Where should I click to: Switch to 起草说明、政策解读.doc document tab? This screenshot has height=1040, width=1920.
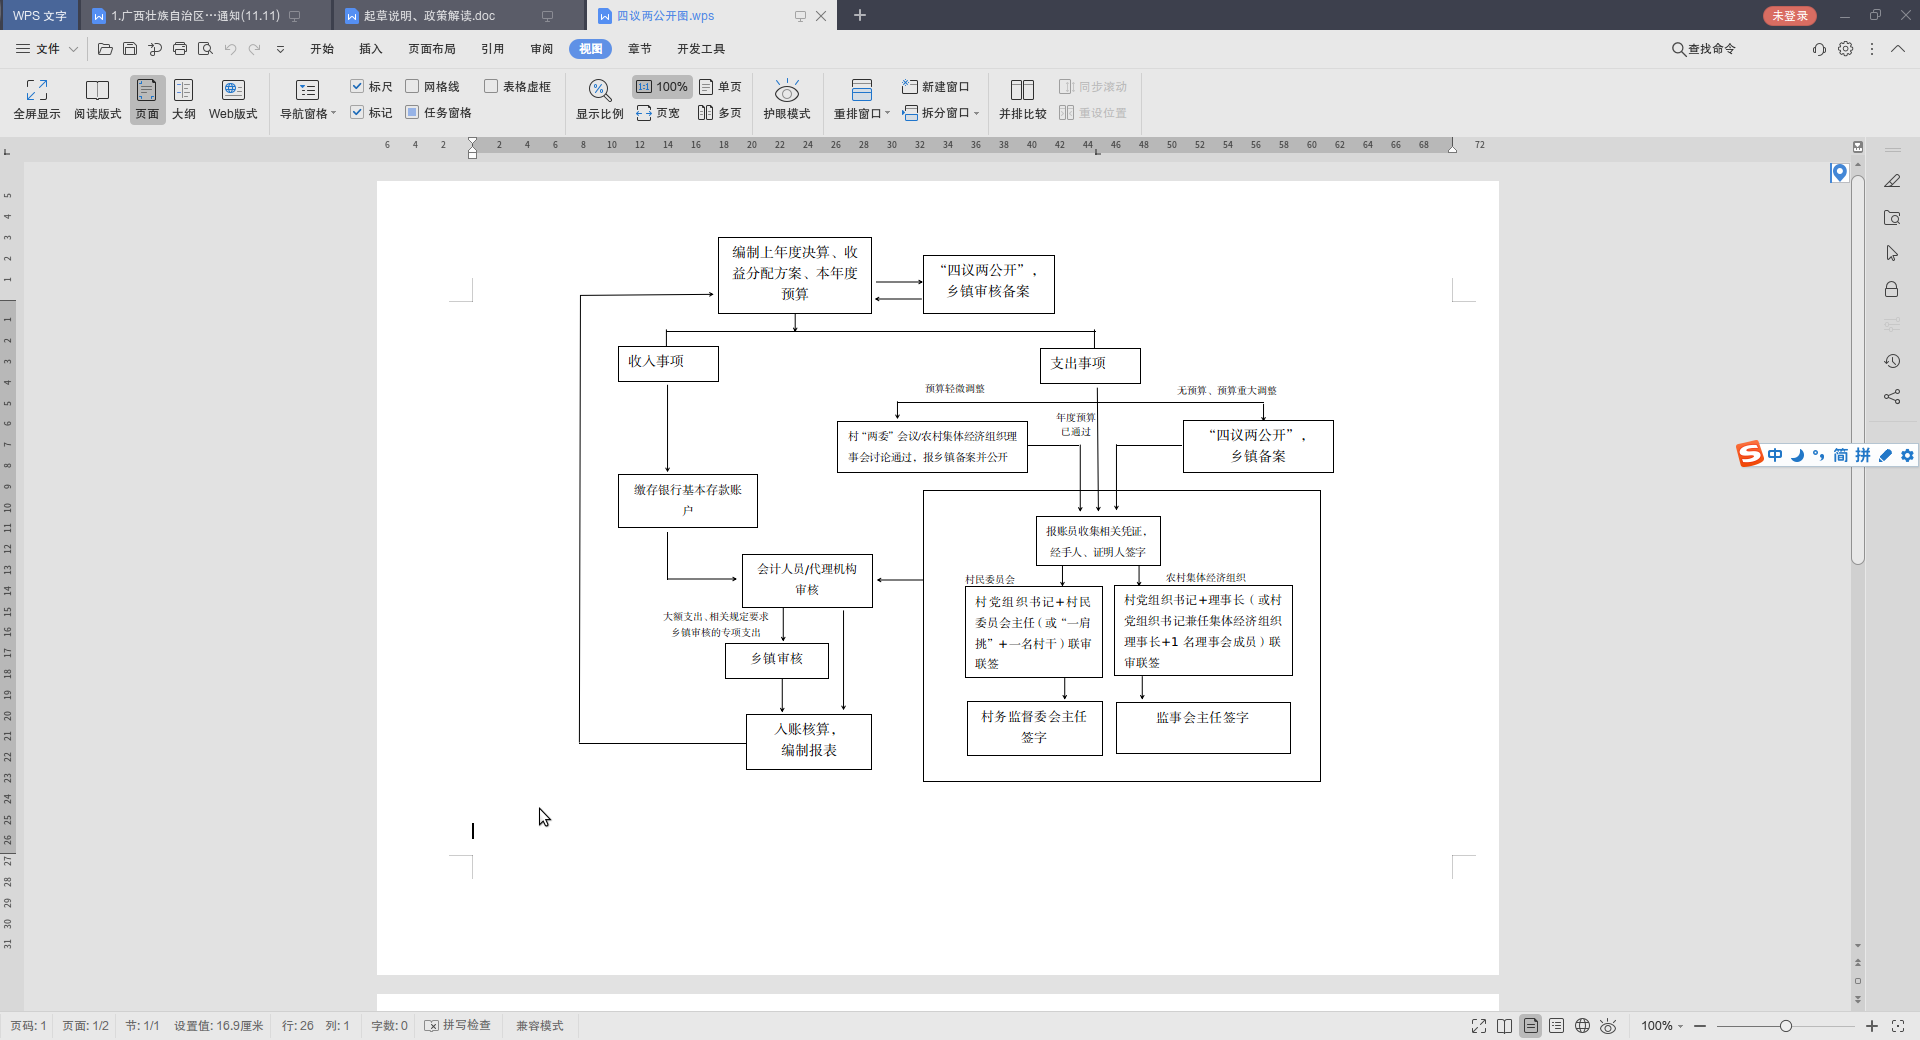pos(430,16)
